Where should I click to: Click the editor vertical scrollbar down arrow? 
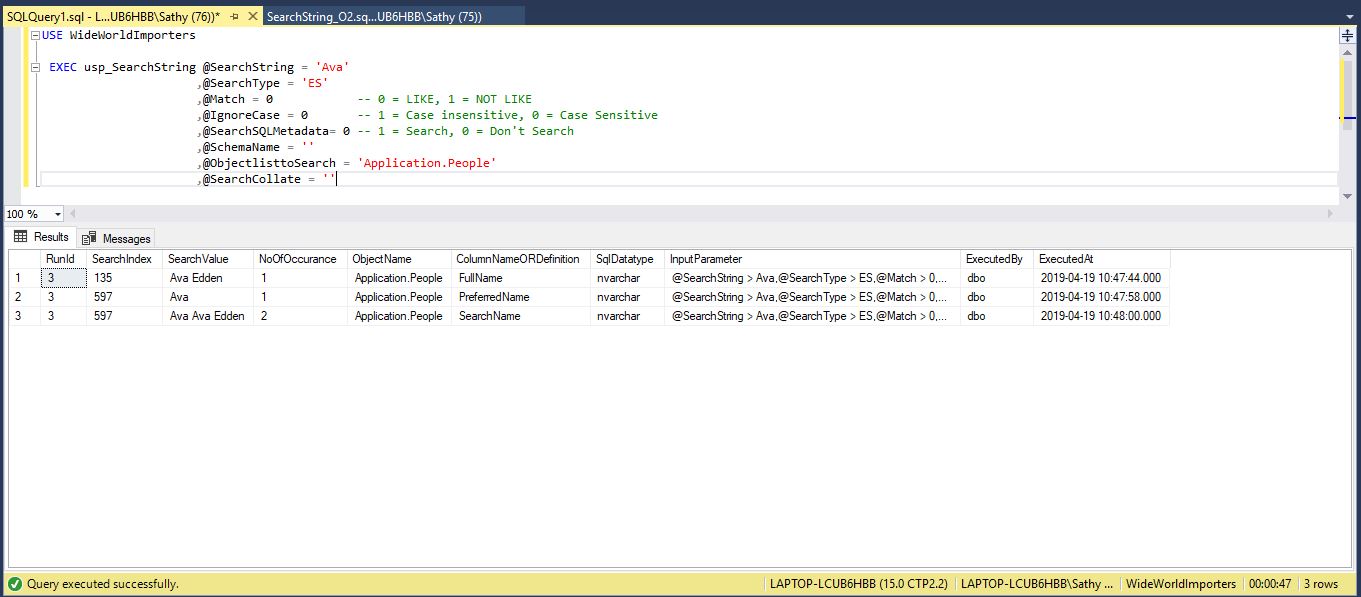(1348, 197)
